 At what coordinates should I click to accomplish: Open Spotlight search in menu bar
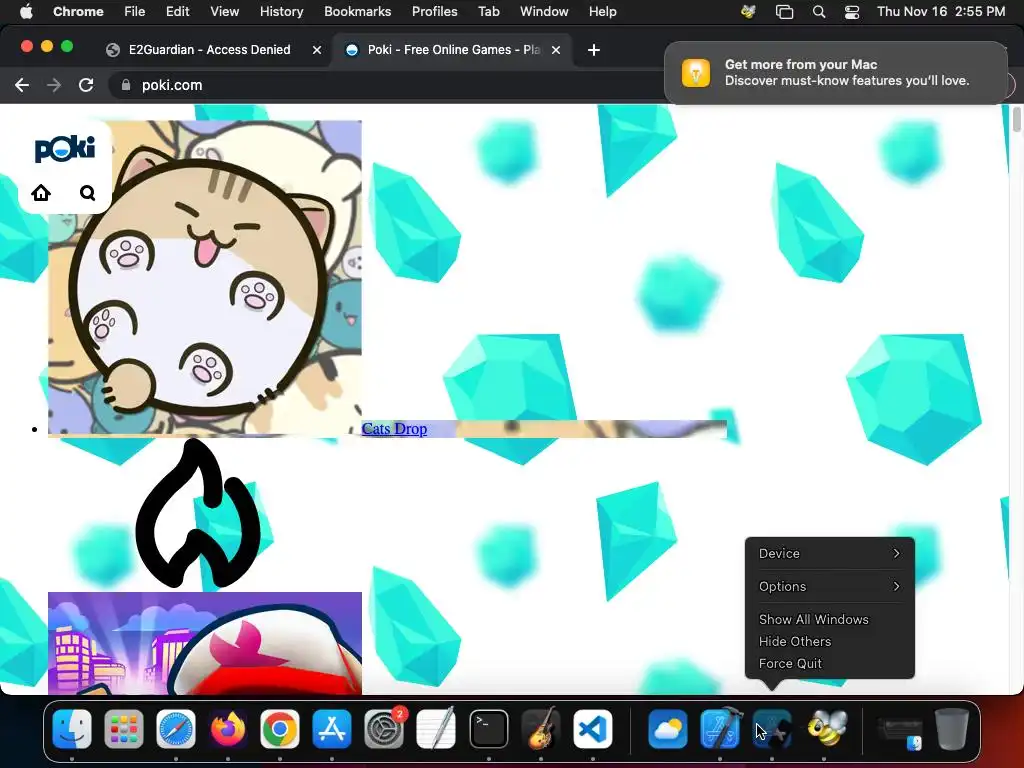[819, 12]
